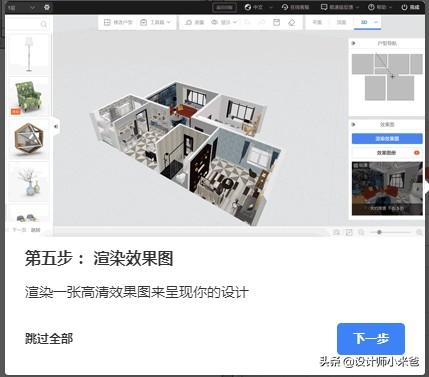Switch to the flat plan view tab
The width and height of the screenshot is (429, 377).
pos(317,22)
